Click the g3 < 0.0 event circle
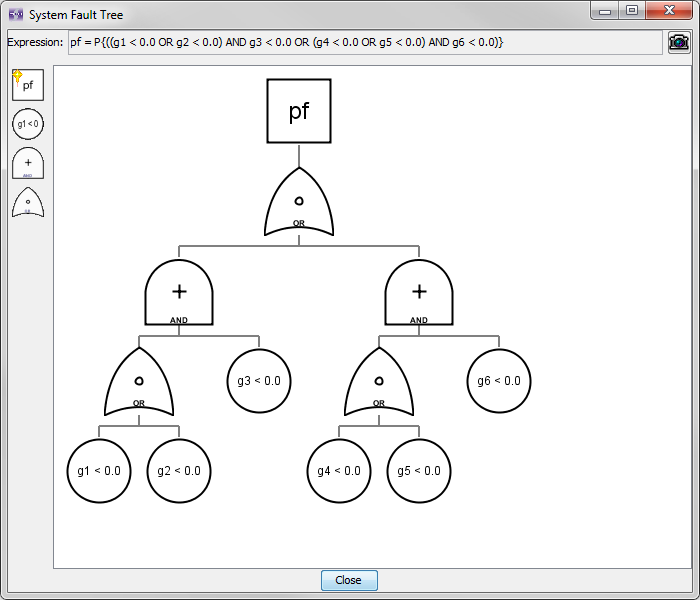 click(259, 381)
